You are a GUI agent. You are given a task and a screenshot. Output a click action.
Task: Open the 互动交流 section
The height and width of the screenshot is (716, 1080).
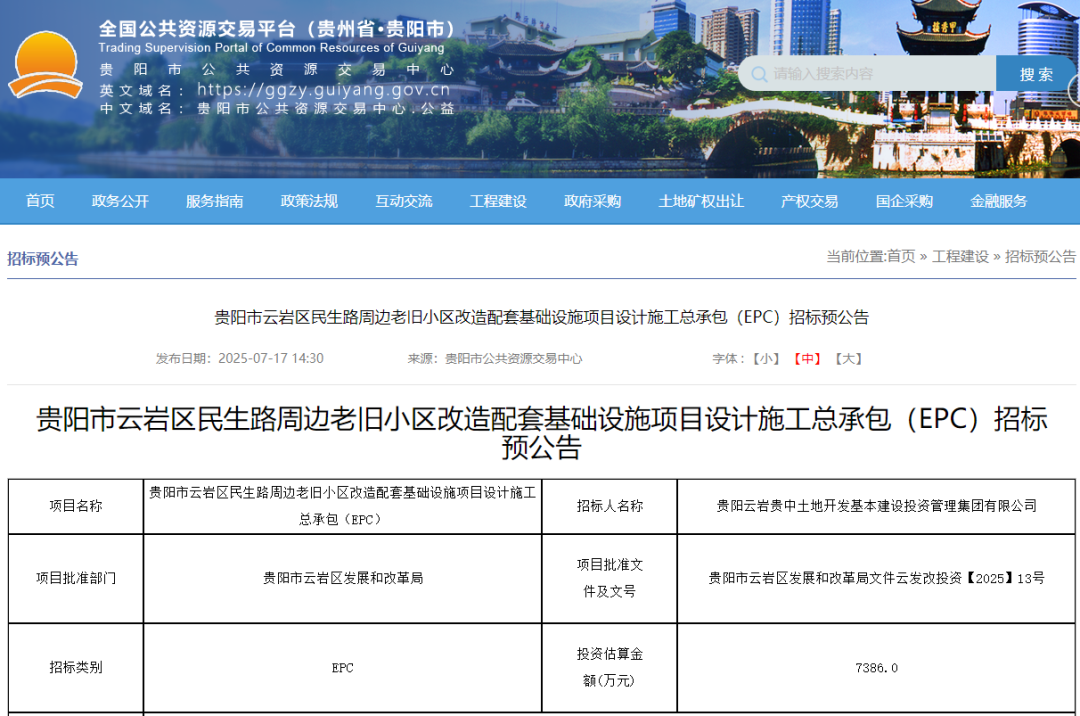pos(404,201)
